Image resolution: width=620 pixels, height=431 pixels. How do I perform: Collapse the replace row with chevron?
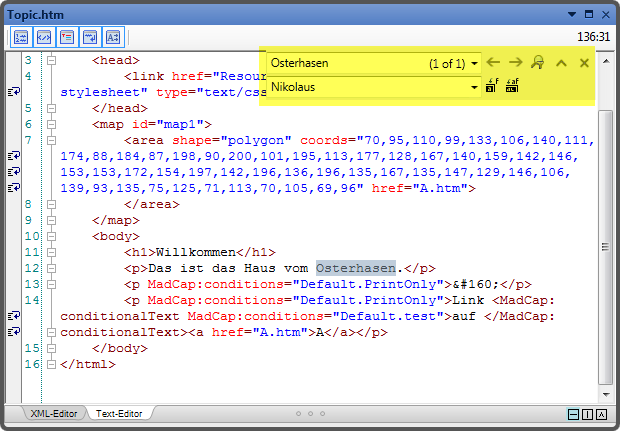[x=561, y=63]
